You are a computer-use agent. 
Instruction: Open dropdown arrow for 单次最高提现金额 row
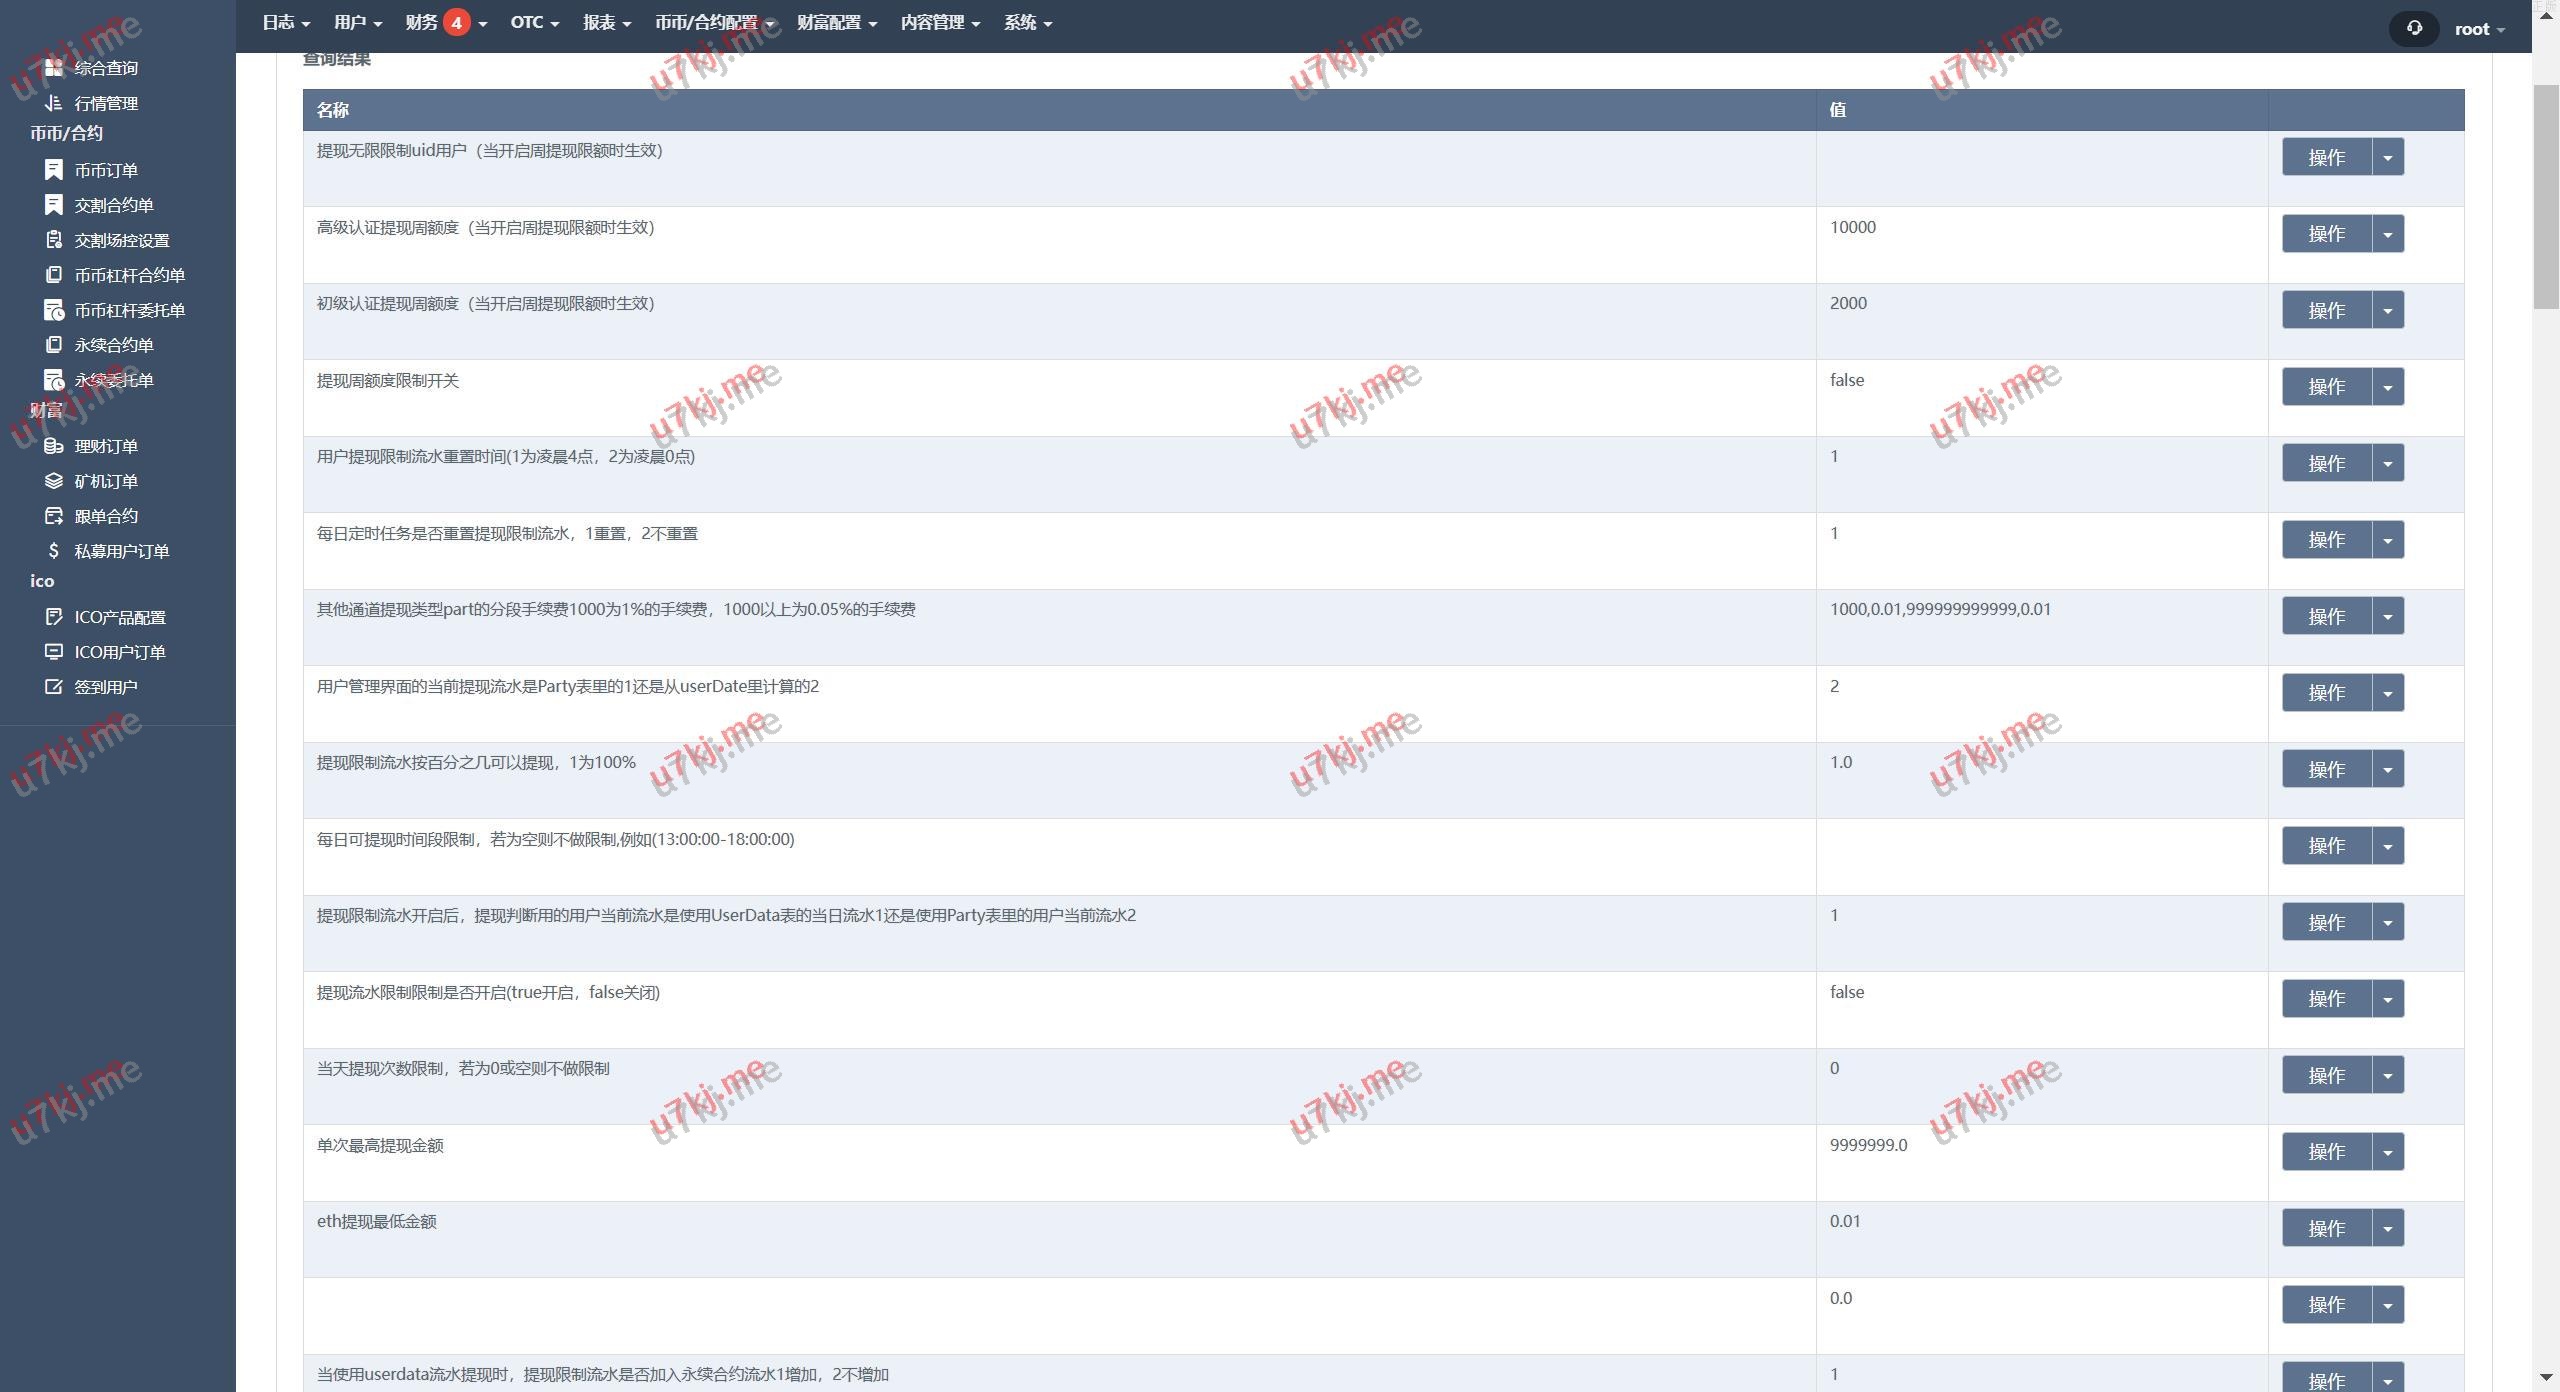click(2388, 1152)
